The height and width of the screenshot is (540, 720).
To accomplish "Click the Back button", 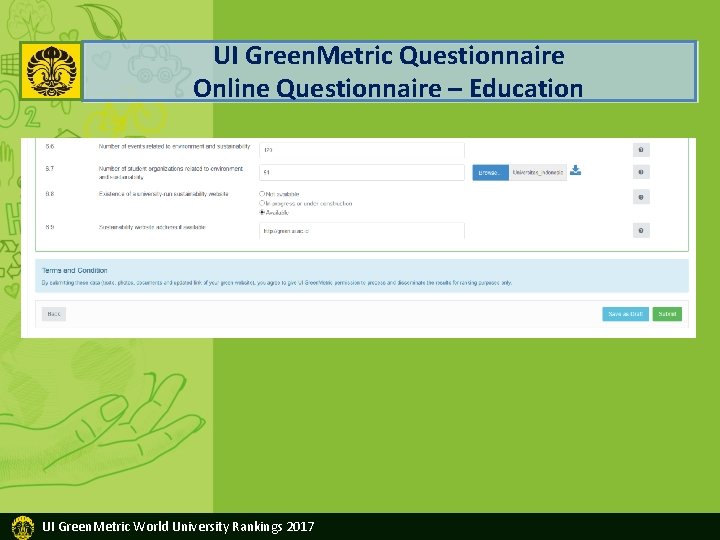I will click(54, 314).
